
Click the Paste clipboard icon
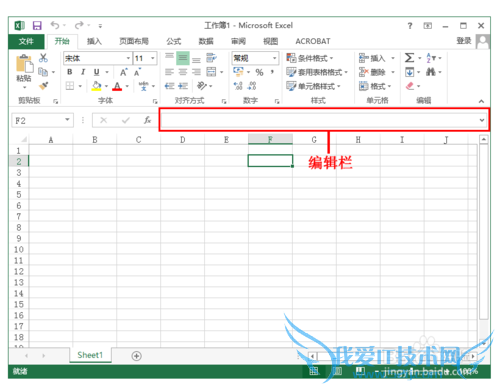(x=24, y=63)
